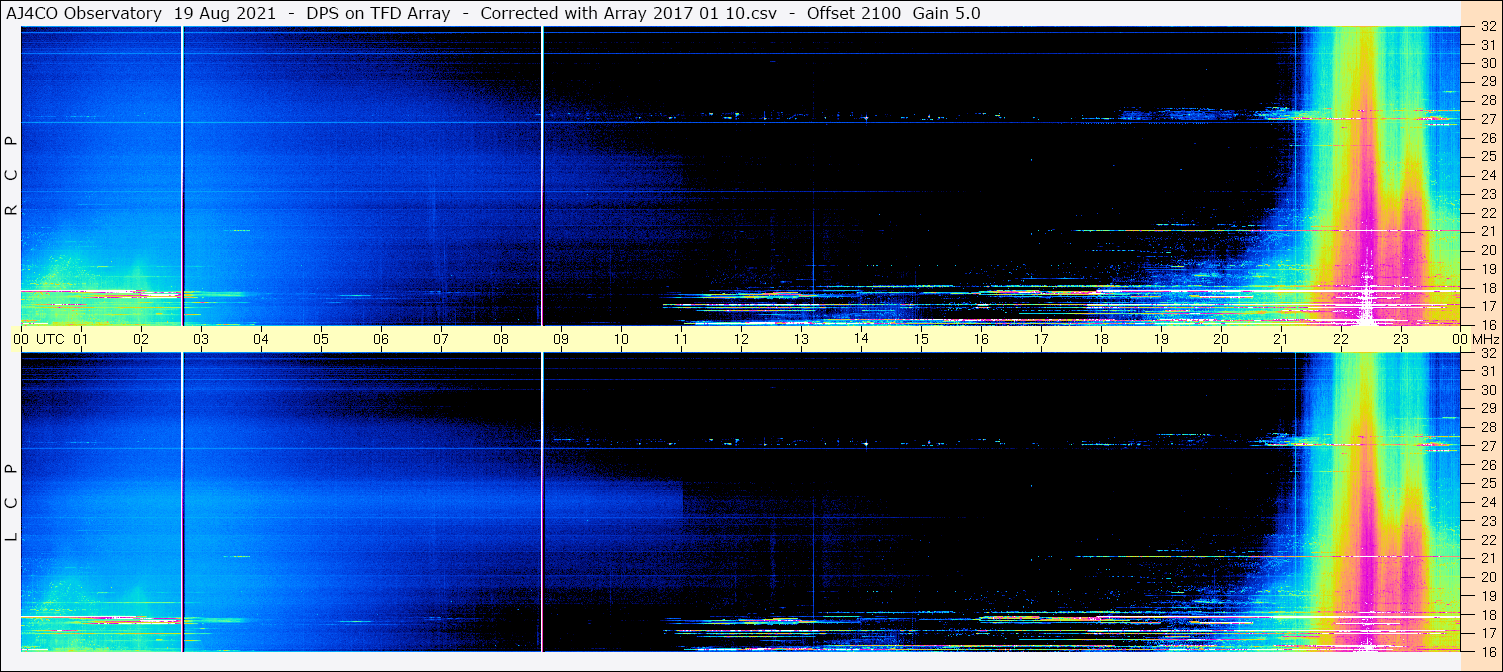Select the 'Gain 5.0' header value
Screen dimensions: 1503x672
point(947,13)
